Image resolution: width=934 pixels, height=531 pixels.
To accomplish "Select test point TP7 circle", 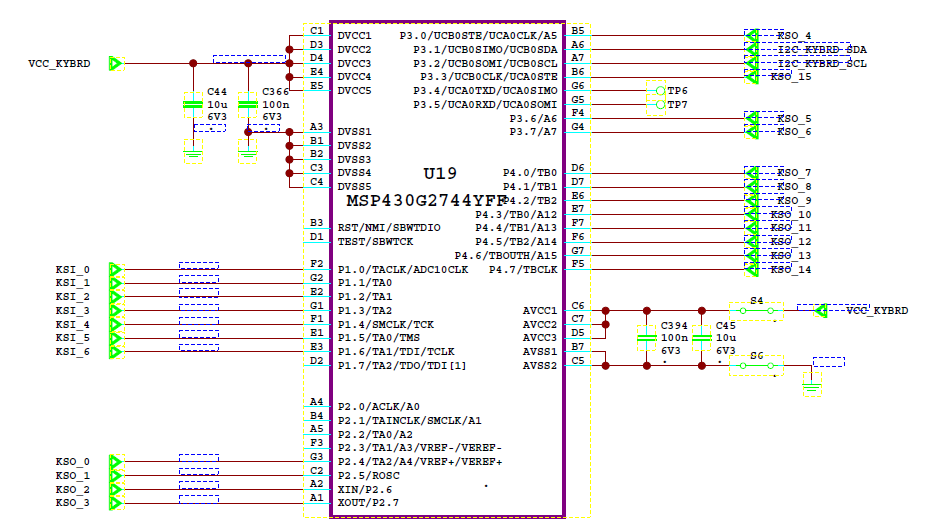I will [x=660, y=105].
